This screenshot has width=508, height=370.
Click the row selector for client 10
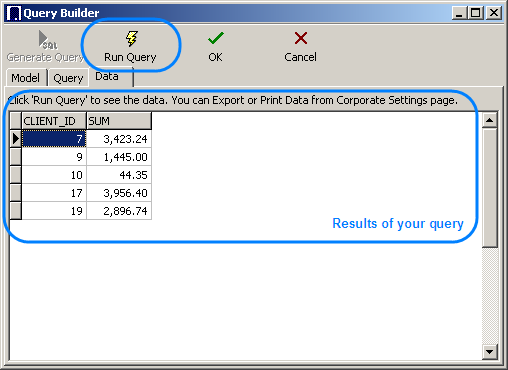point(16,175)
